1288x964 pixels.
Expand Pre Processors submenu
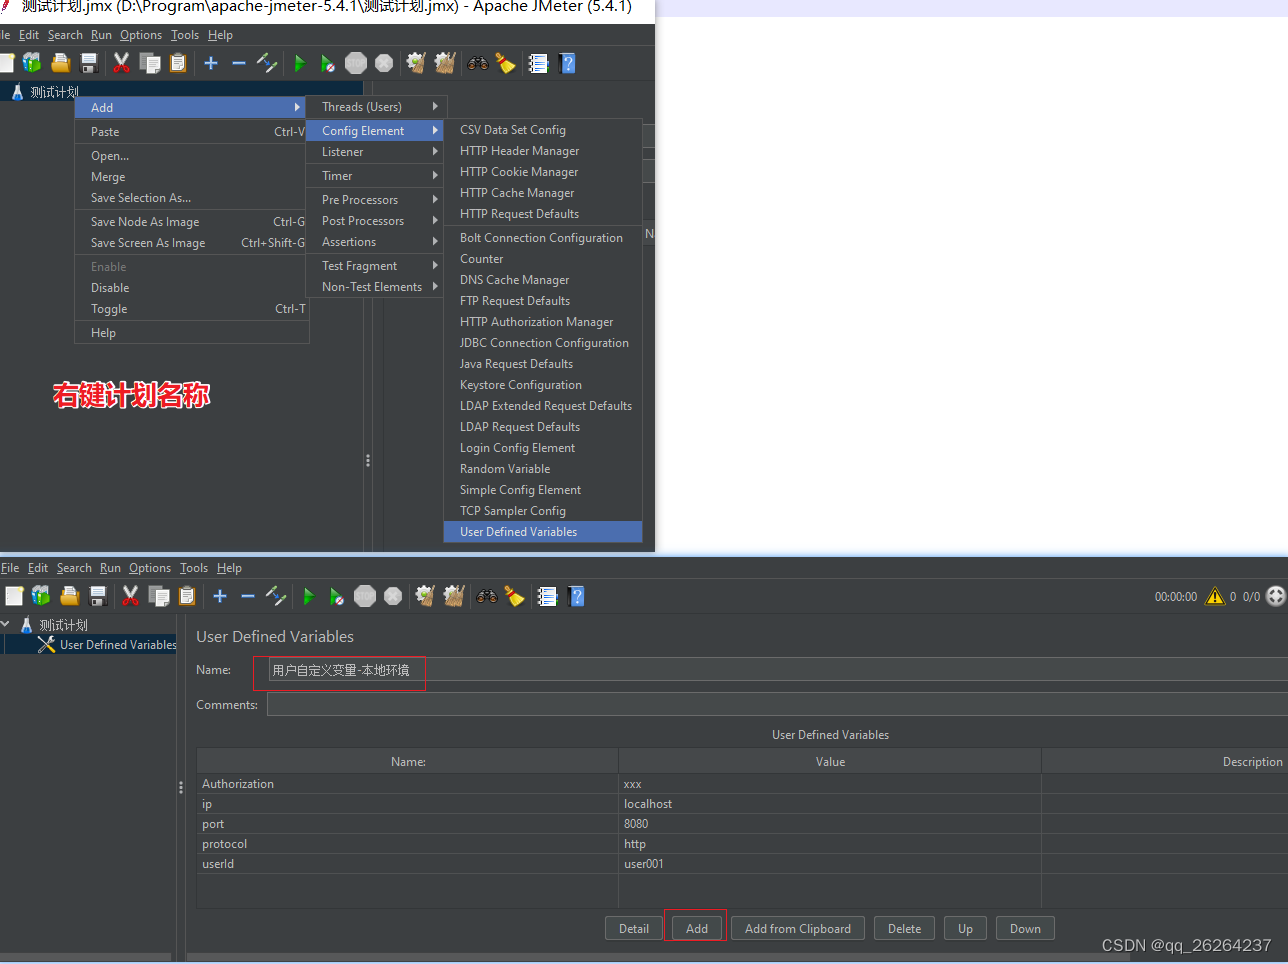point(376,200)
